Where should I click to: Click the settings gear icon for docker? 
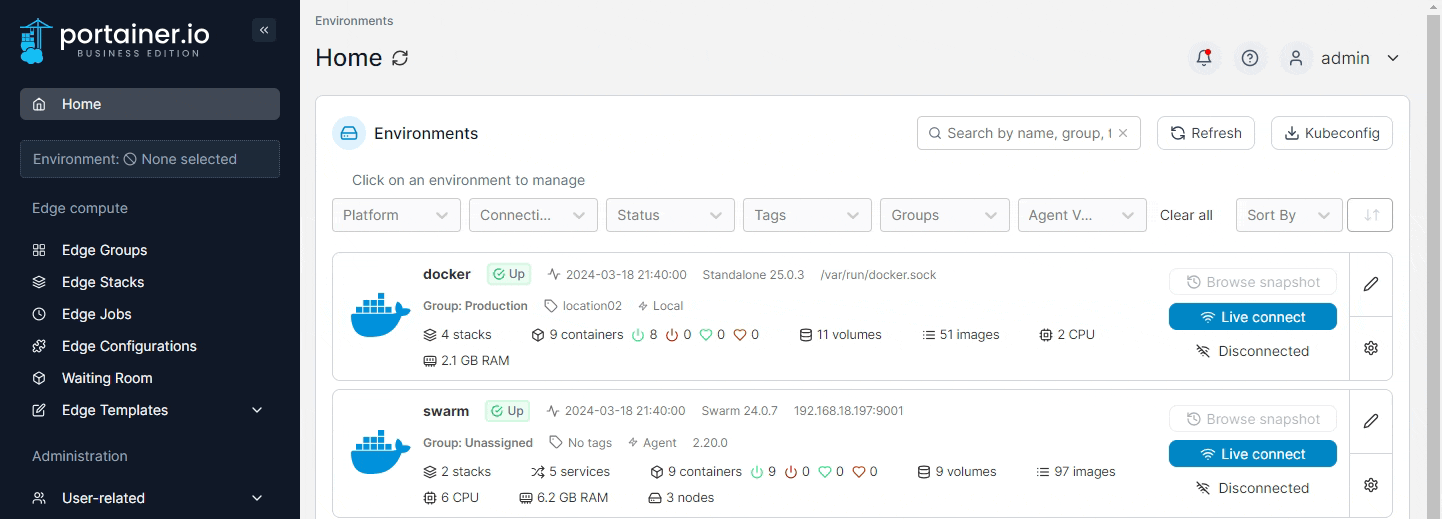click(x=1370, y=348)
